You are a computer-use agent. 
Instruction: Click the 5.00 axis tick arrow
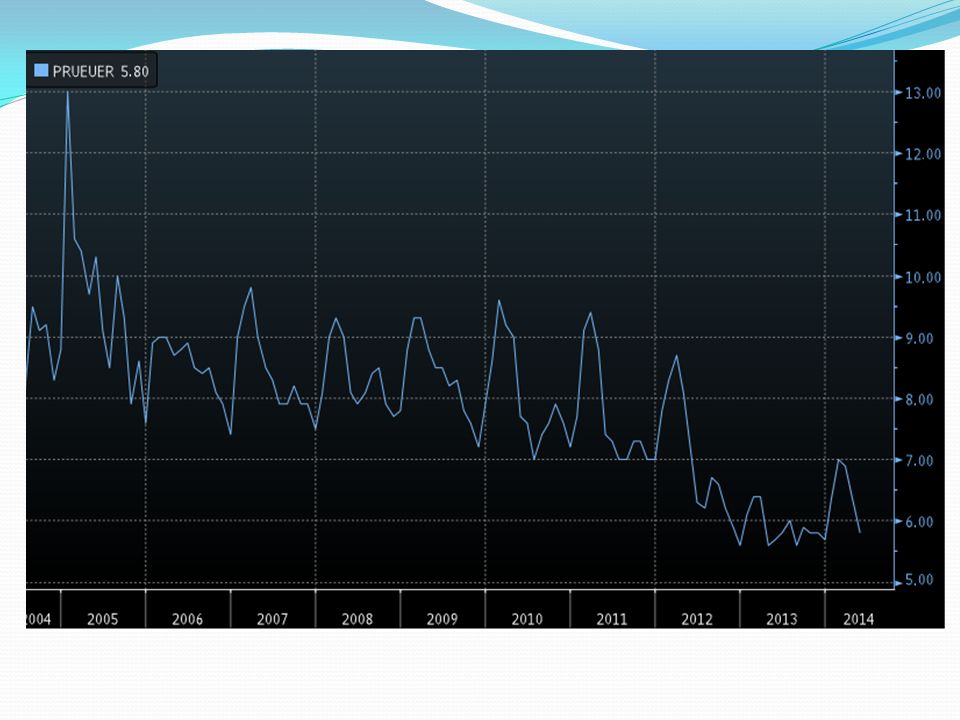tap(899, 583)
